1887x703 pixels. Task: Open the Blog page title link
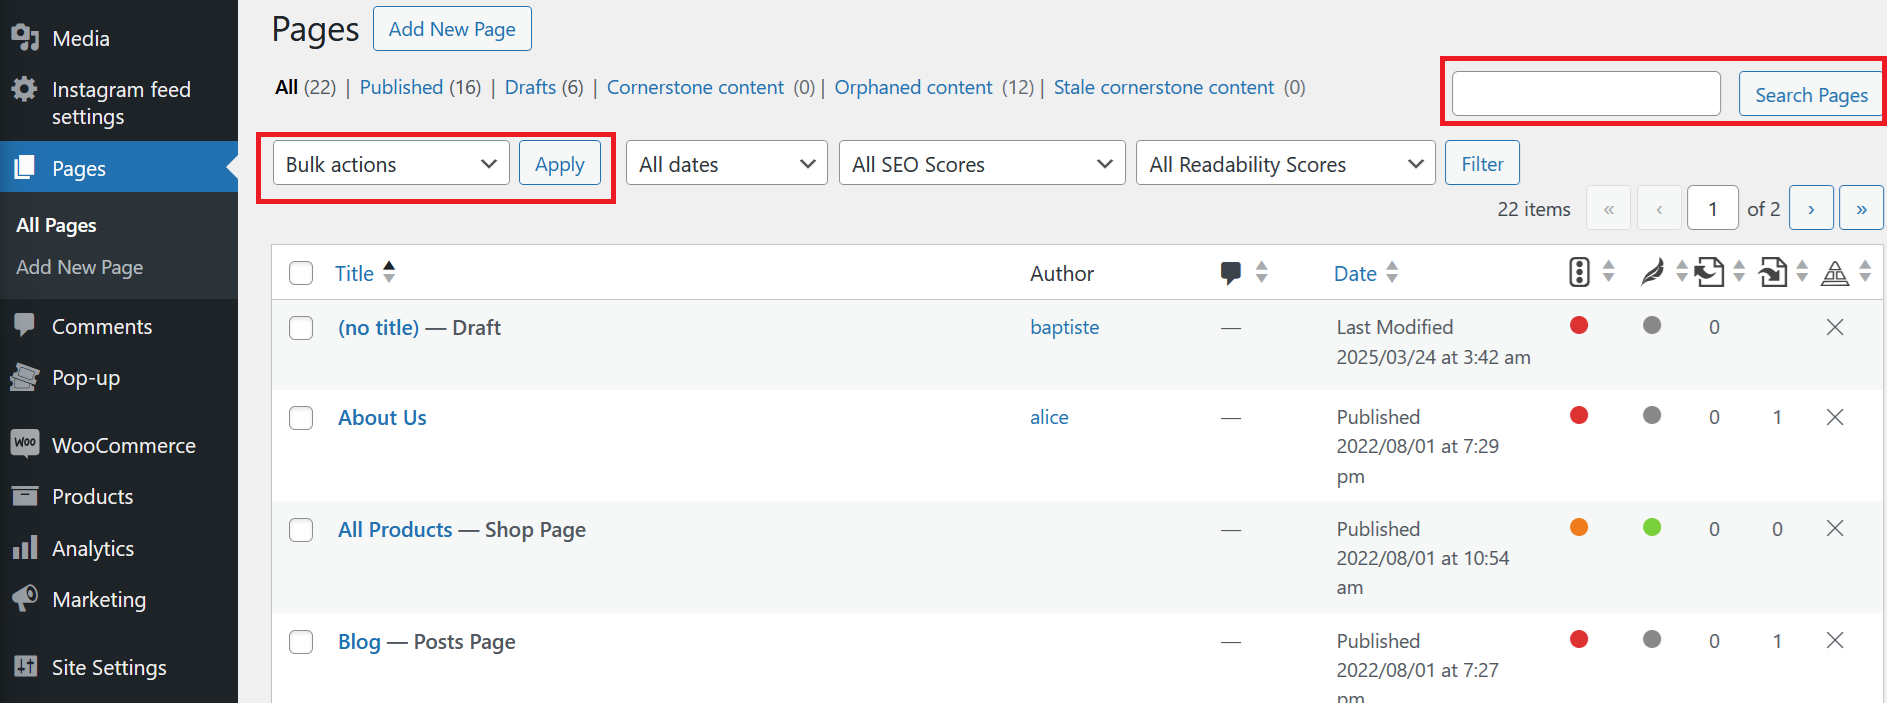tap(359, 642)
